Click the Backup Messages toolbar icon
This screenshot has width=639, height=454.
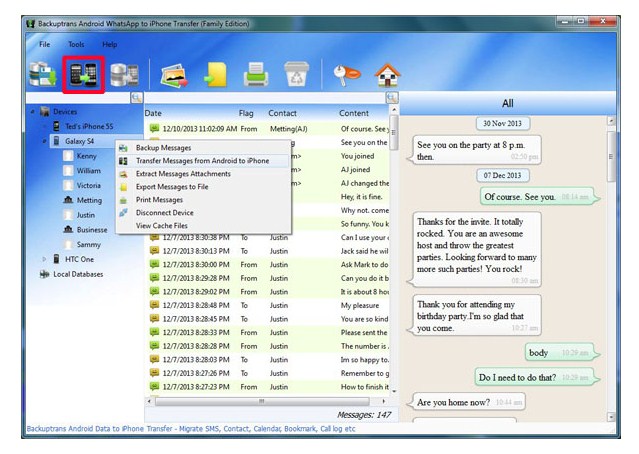coord(43,76)
